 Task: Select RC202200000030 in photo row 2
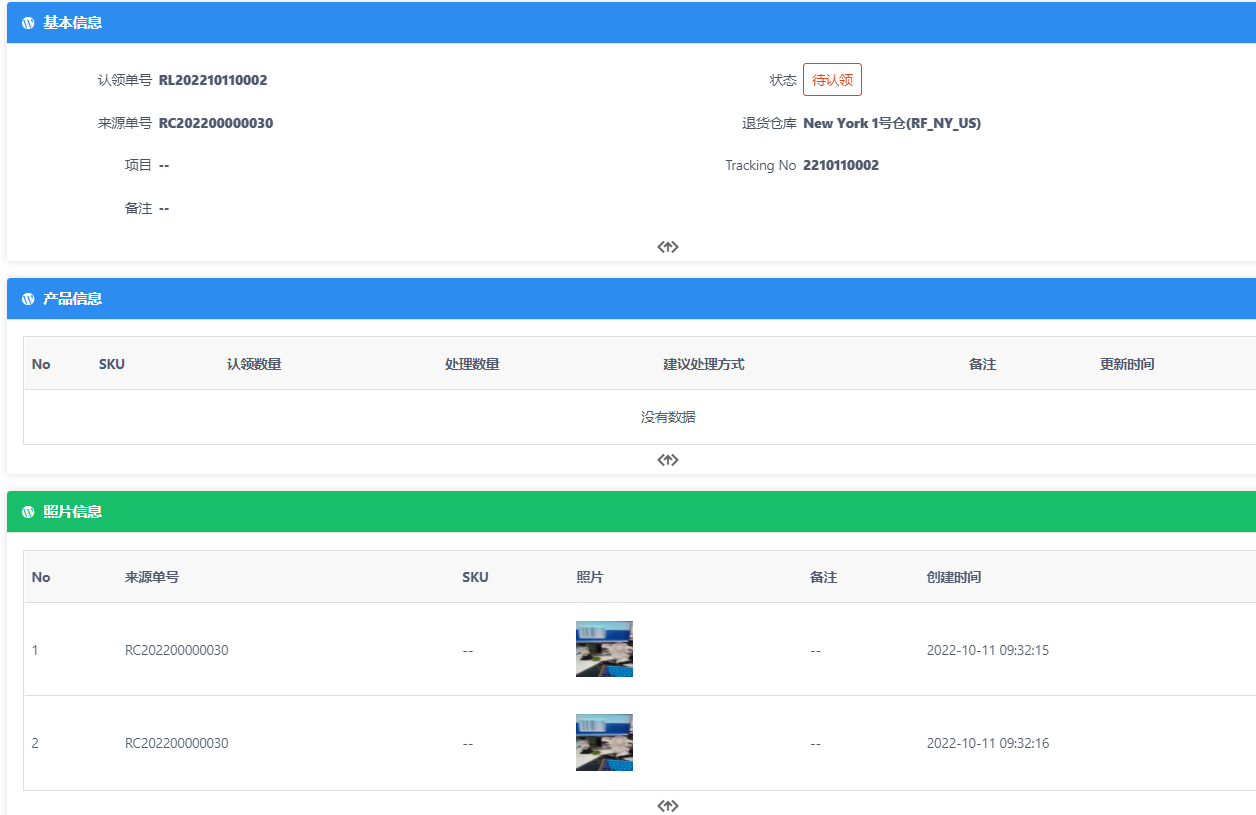pyautogui.click(x=177, y=743)
